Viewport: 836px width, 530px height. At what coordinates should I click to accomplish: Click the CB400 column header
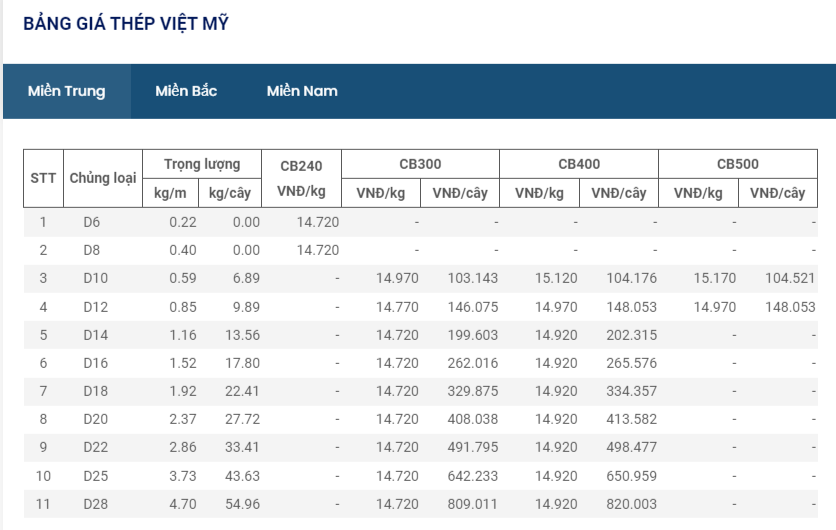click(579, 164)
